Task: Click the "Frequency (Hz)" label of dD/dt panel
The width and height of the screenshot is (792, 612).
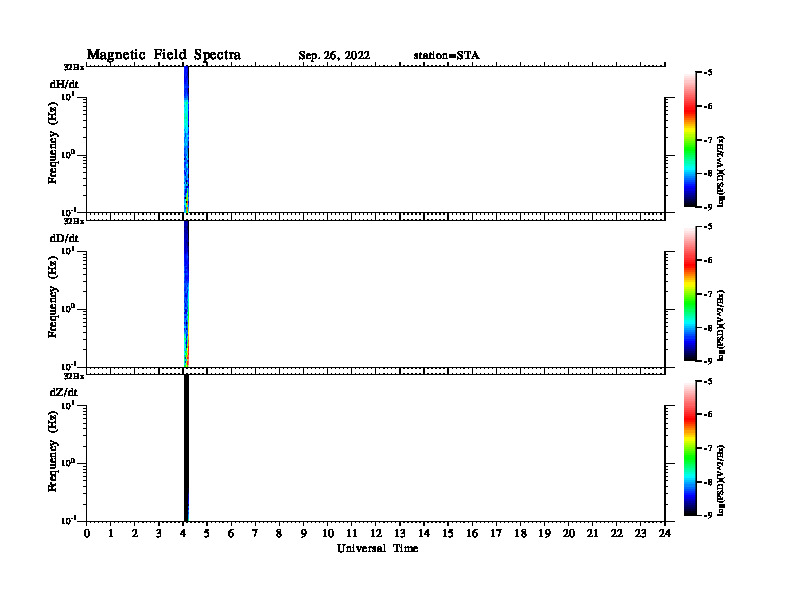Action: [x=53, y=297]
